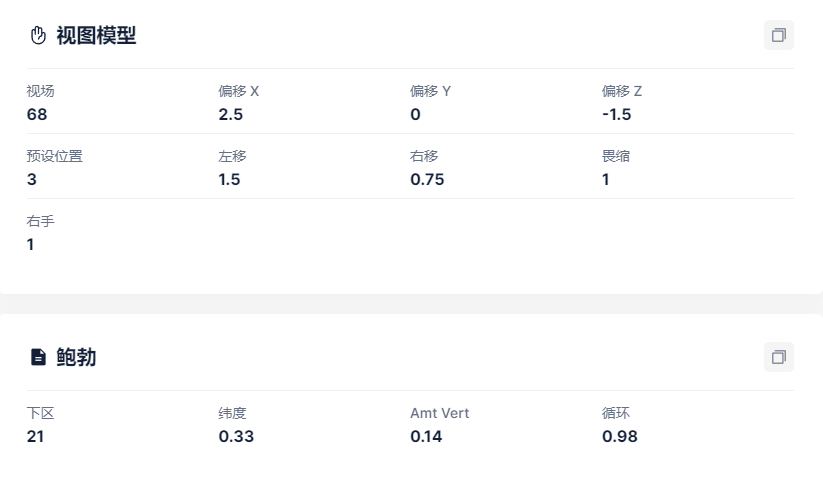
Task: Click the 鲍勃 section title
Action: pos(76,357)
